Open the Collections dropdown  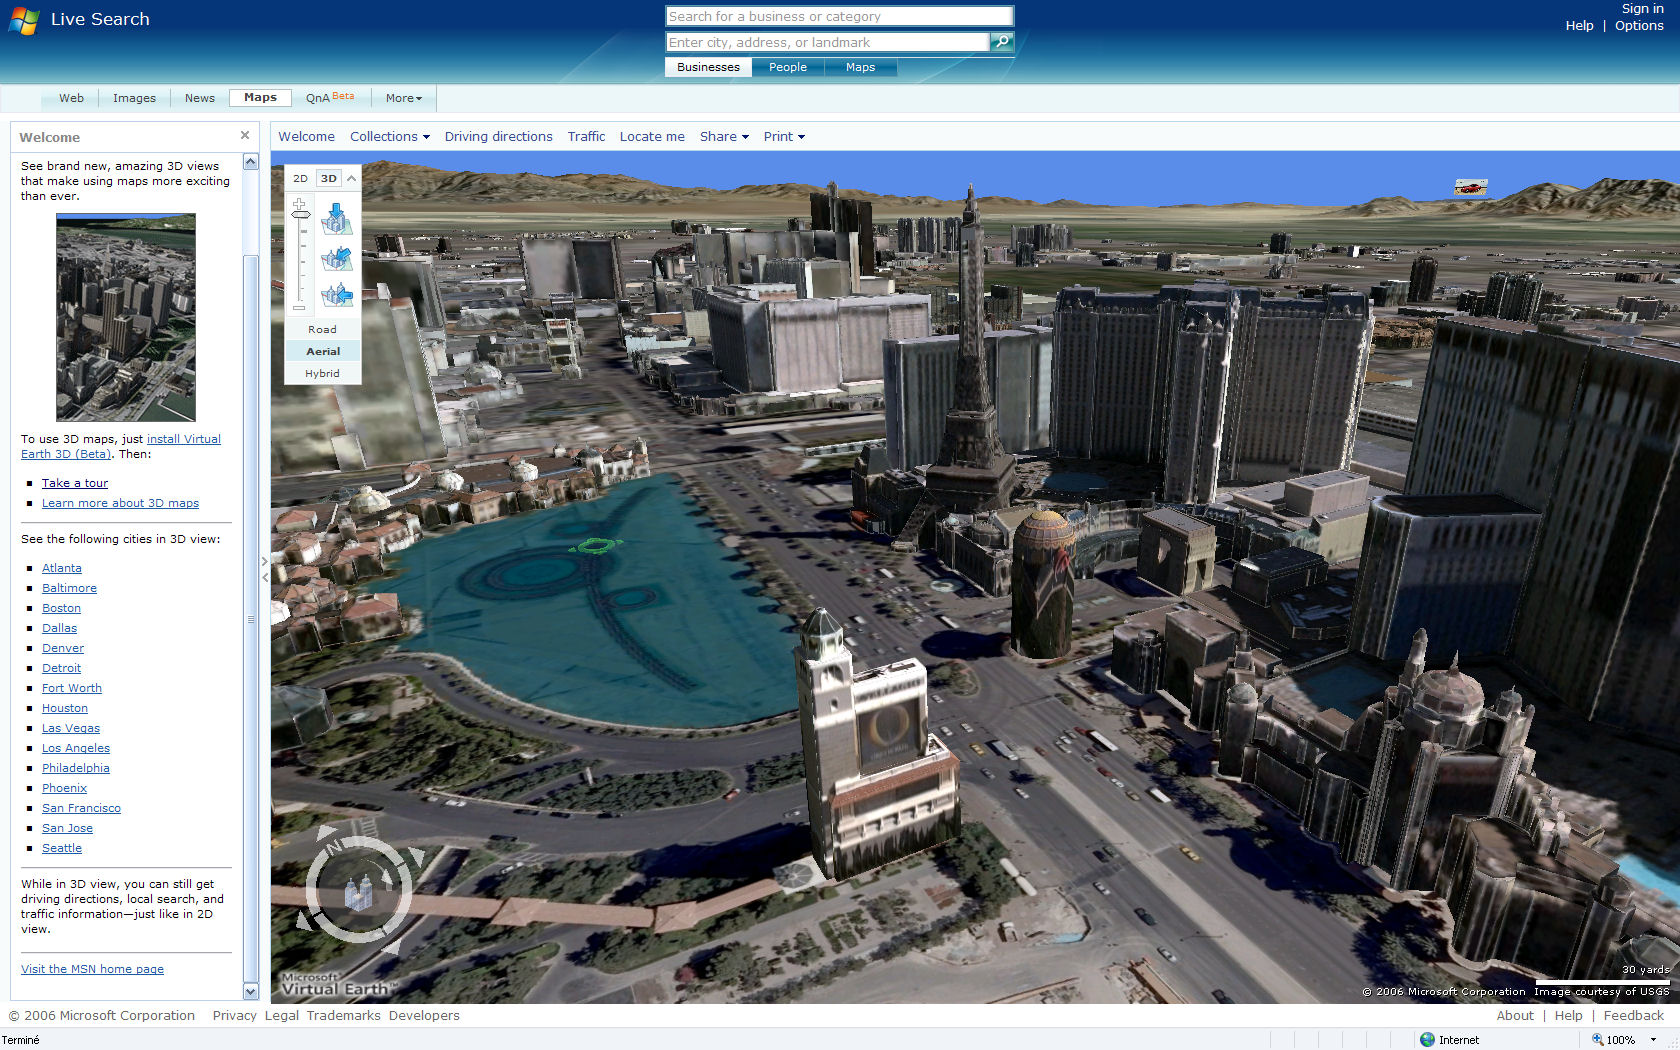click(x=390, y=136)
